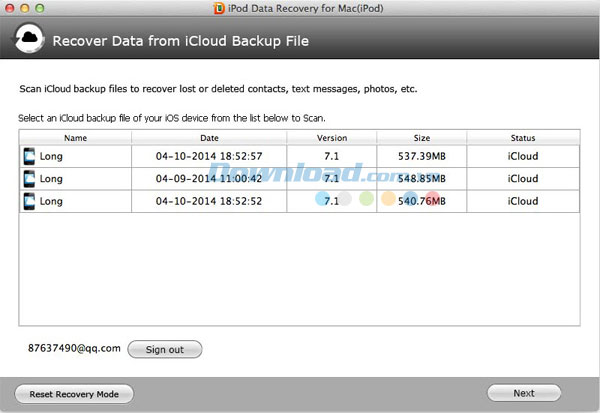600x413 pixels.
Task: Click Reset Recovery Mode button
Action: tap(74, 394)
